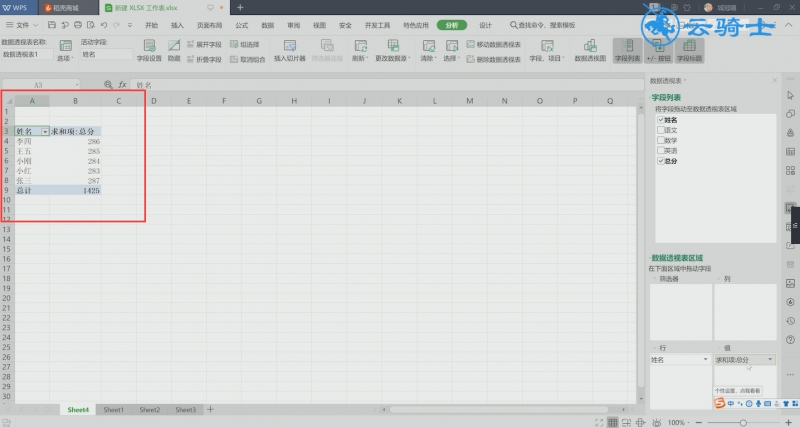Click the 数据透视表1 name input field
The width and height of the screenshot is (800, 428).
point(27,54)
